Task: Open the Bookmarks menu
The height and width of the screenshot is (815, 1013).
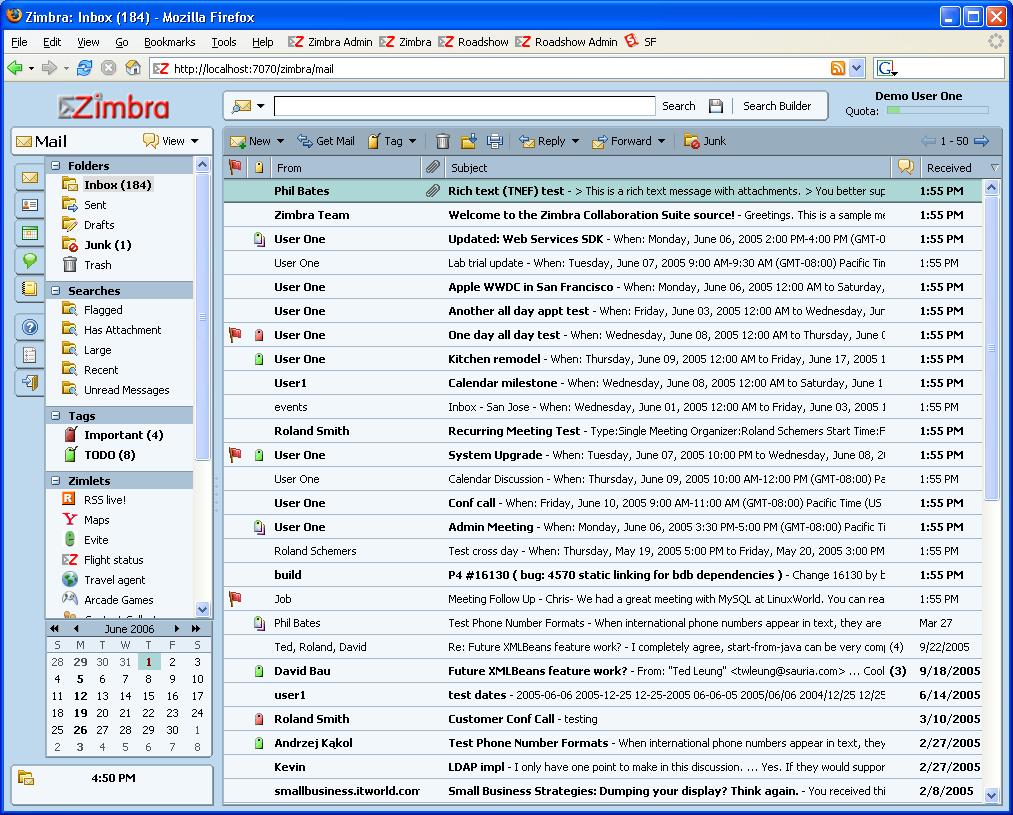Action: [169, 42]
